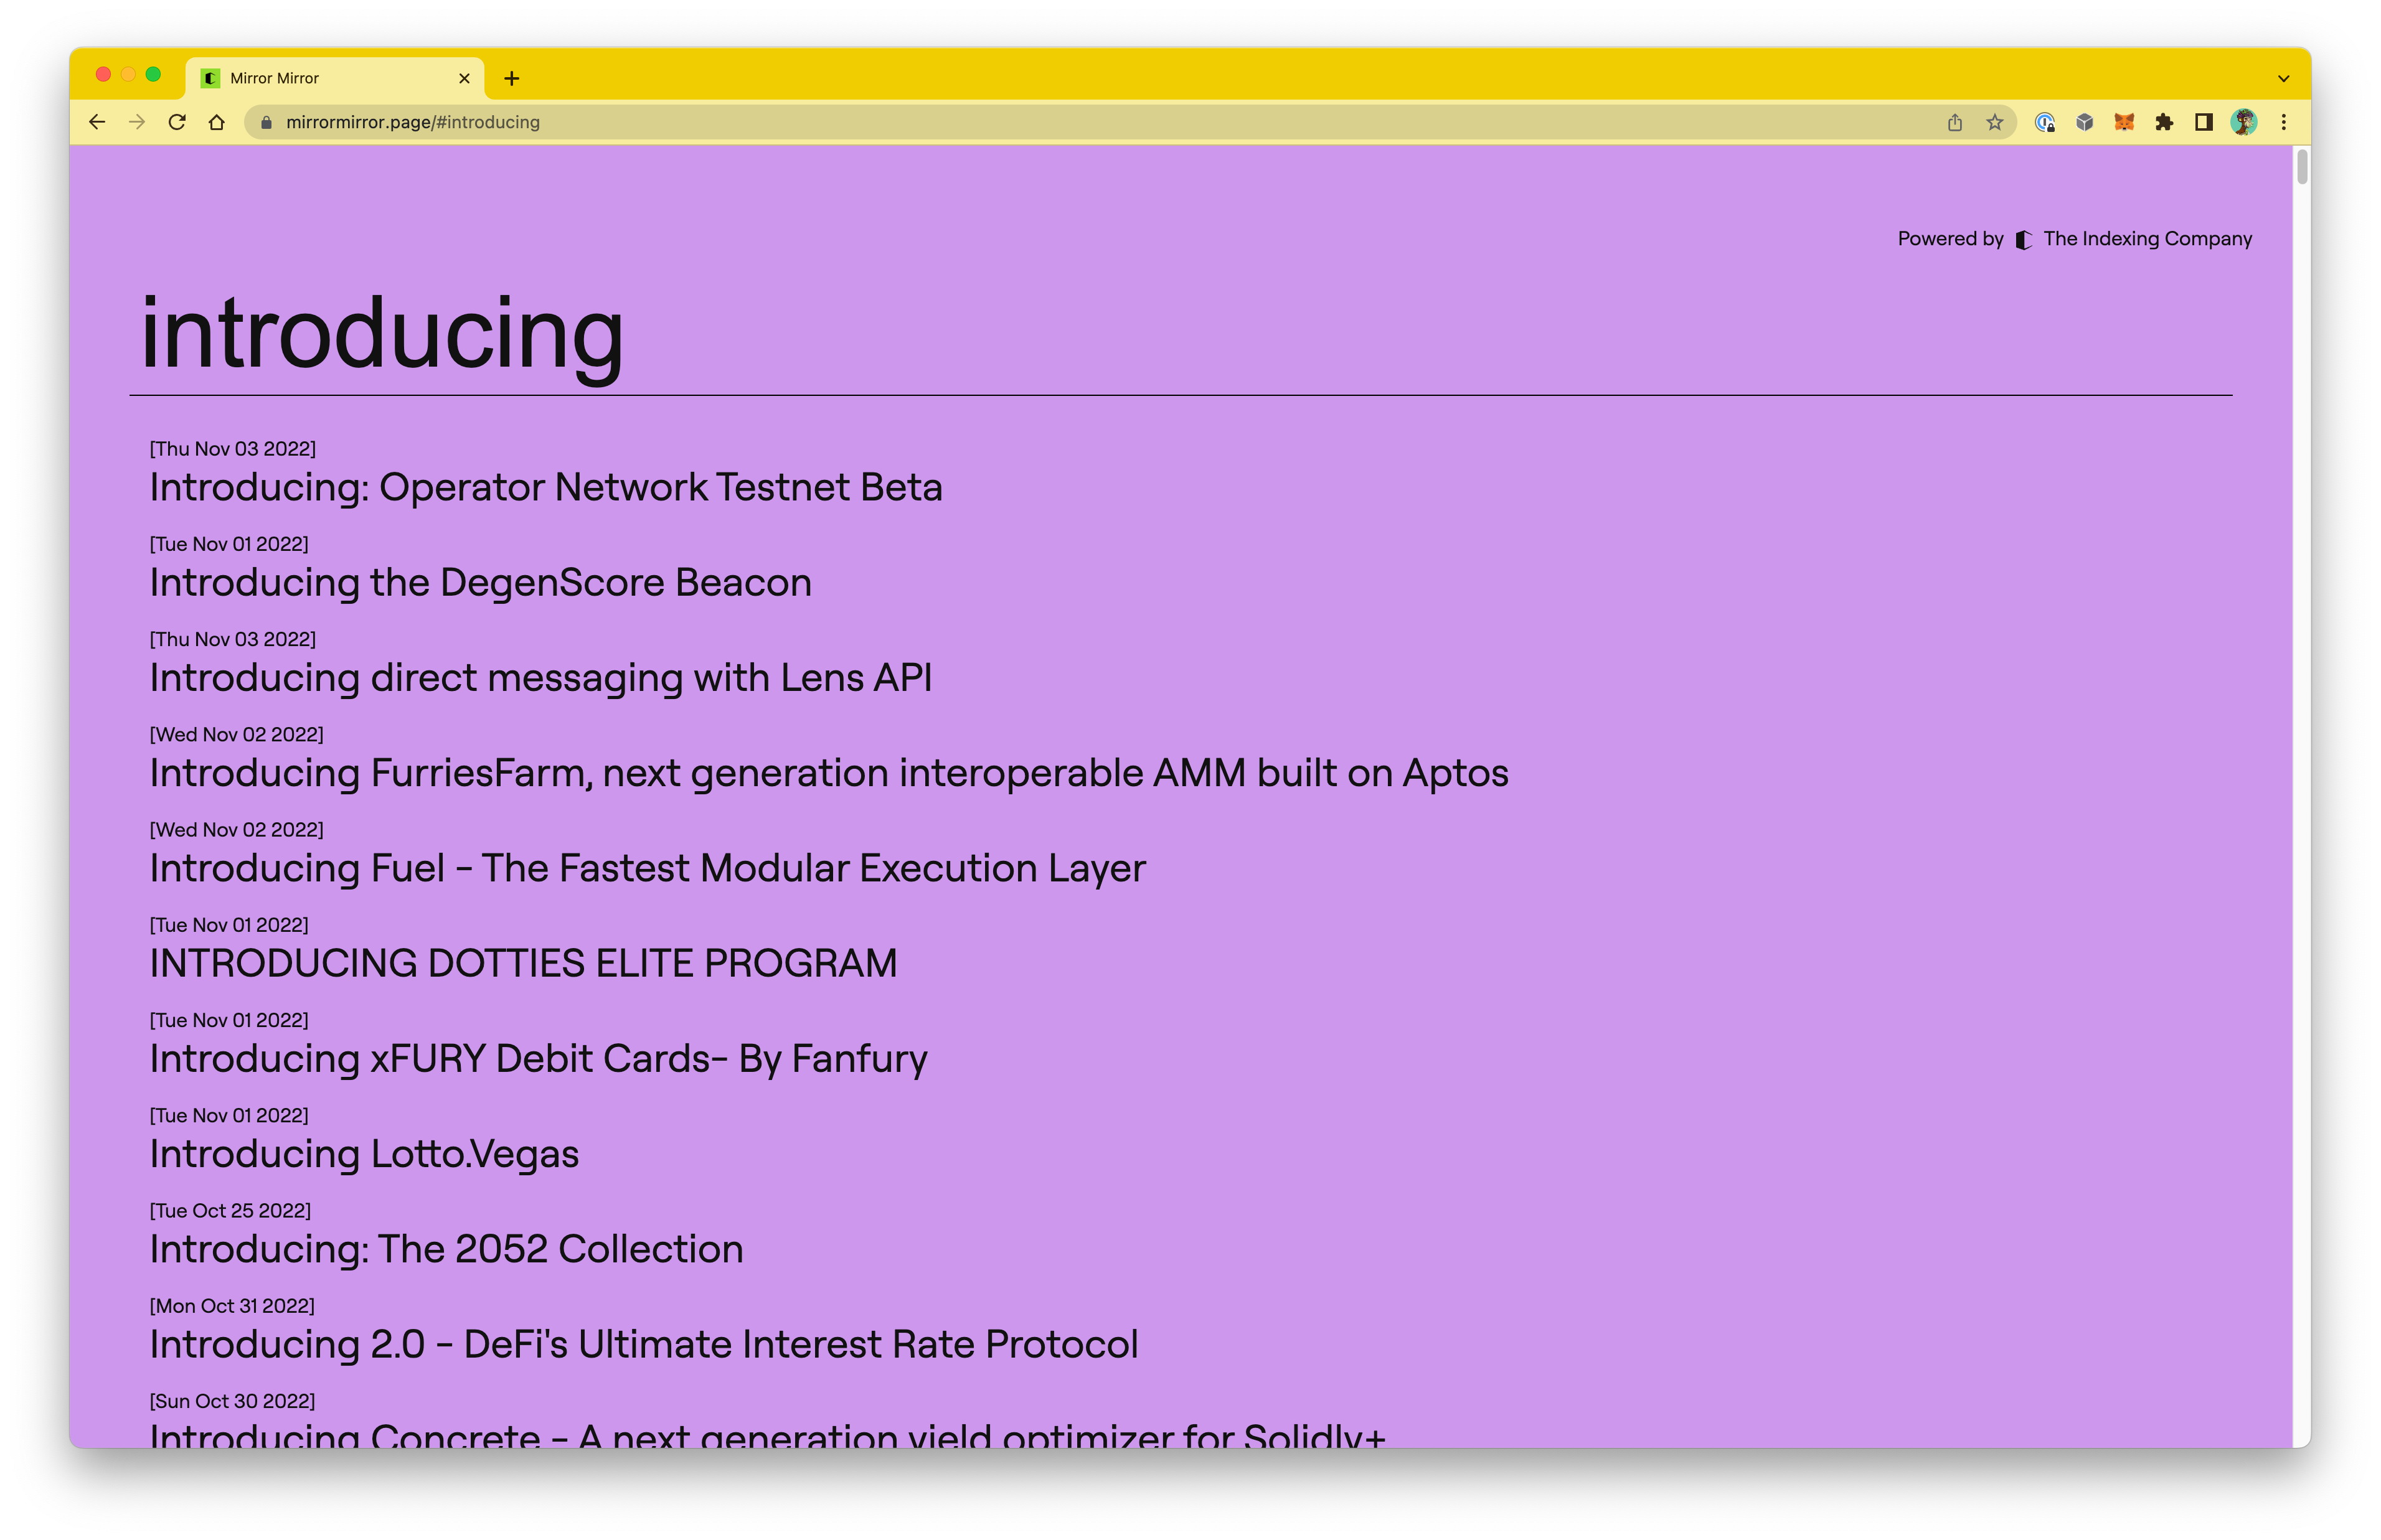Screen dimensions: 2381x1540
Task: Open Introducing 2.0 DeFi's Interest Rate Protocol
Action: point(644,1344)
